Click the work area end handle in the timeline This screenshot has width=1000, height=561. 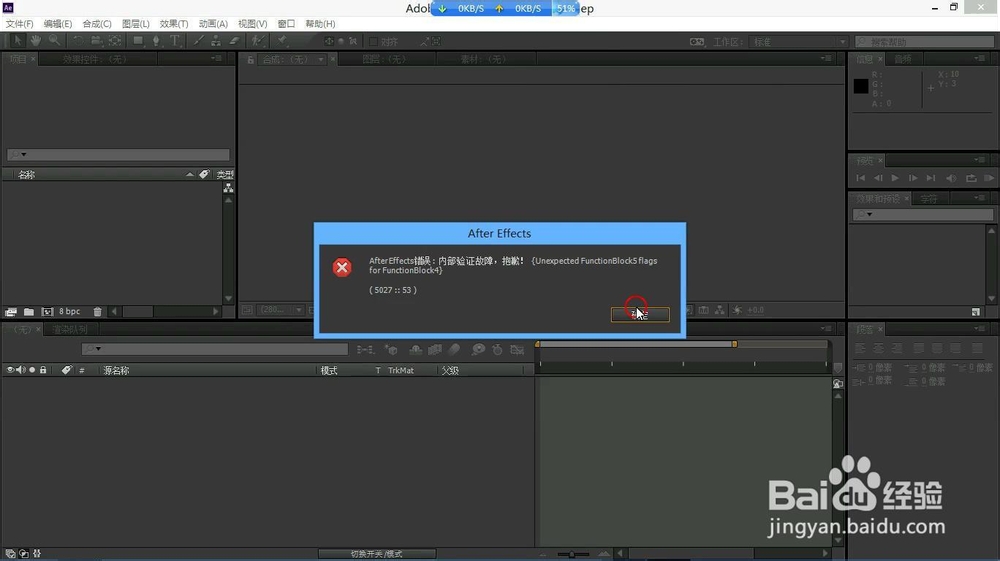point(735,344)
